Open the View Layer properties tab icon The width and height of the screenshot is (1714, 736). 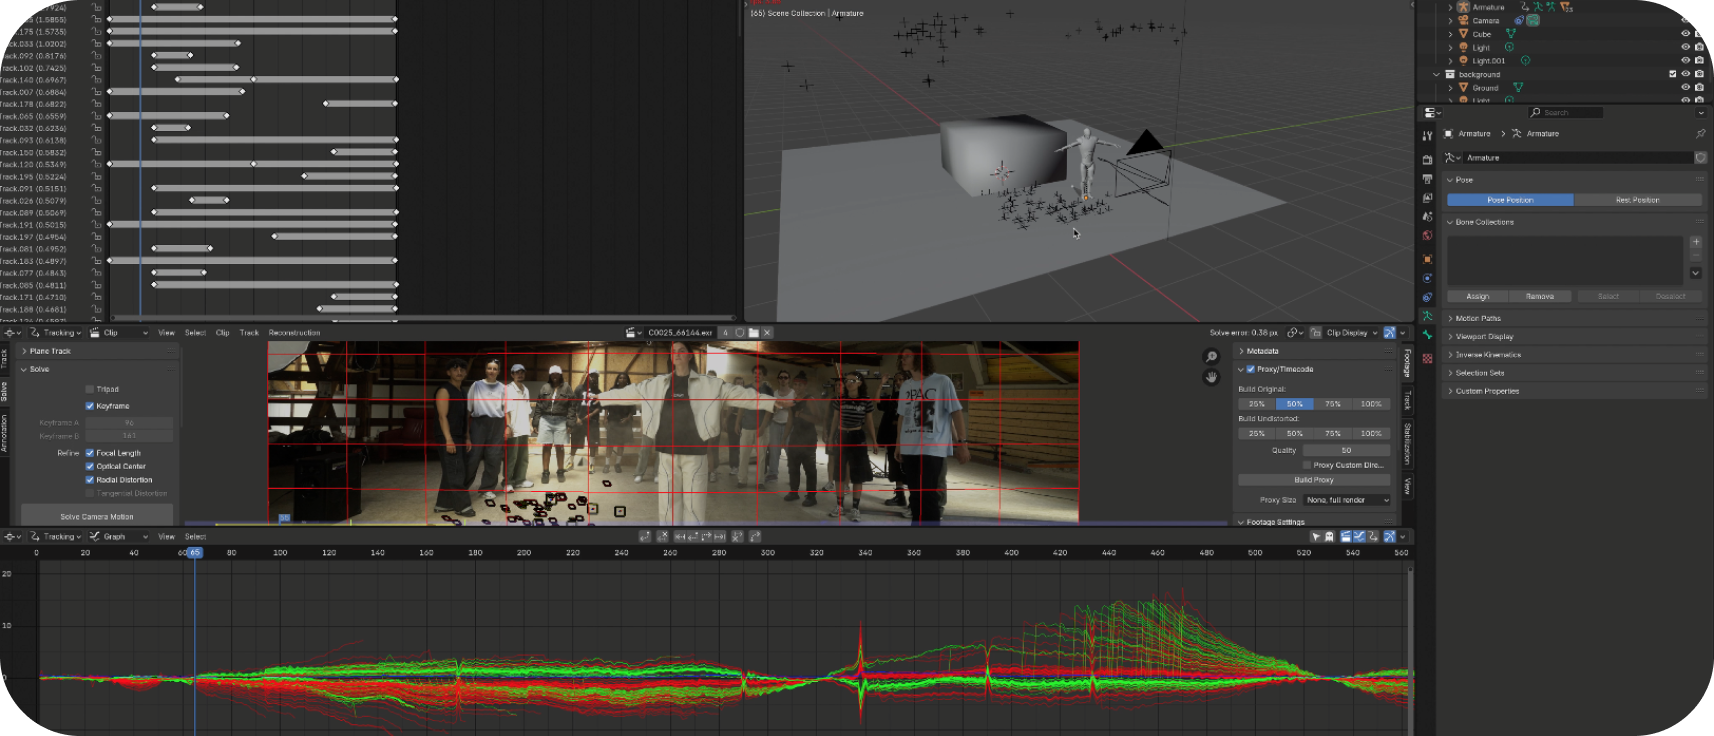[1427, 198]
